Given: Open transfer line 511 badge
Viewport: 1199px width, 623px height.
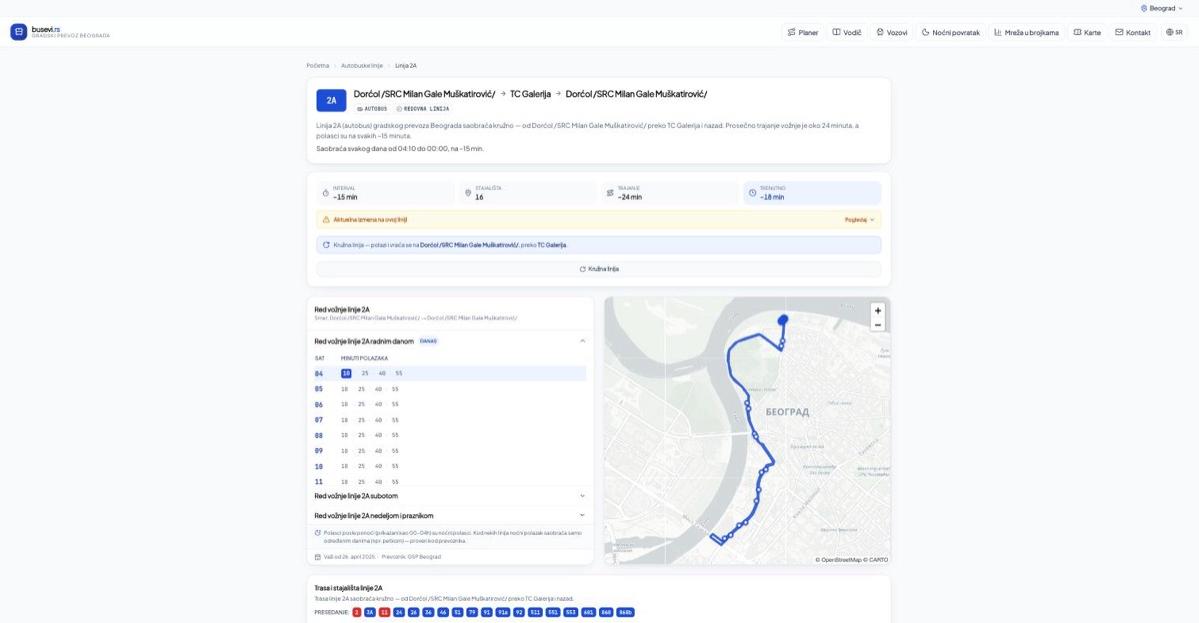Looking at the screenshot, I should point(535,612).
